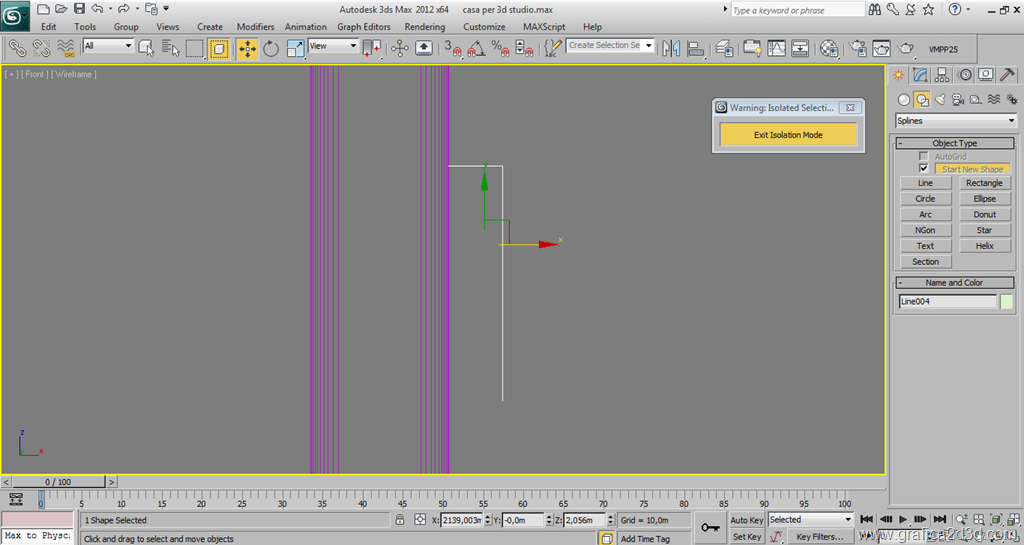Click the Select and Uniform Scale tool
Screen dimensions: 1024x545
(x=296, y=48)
